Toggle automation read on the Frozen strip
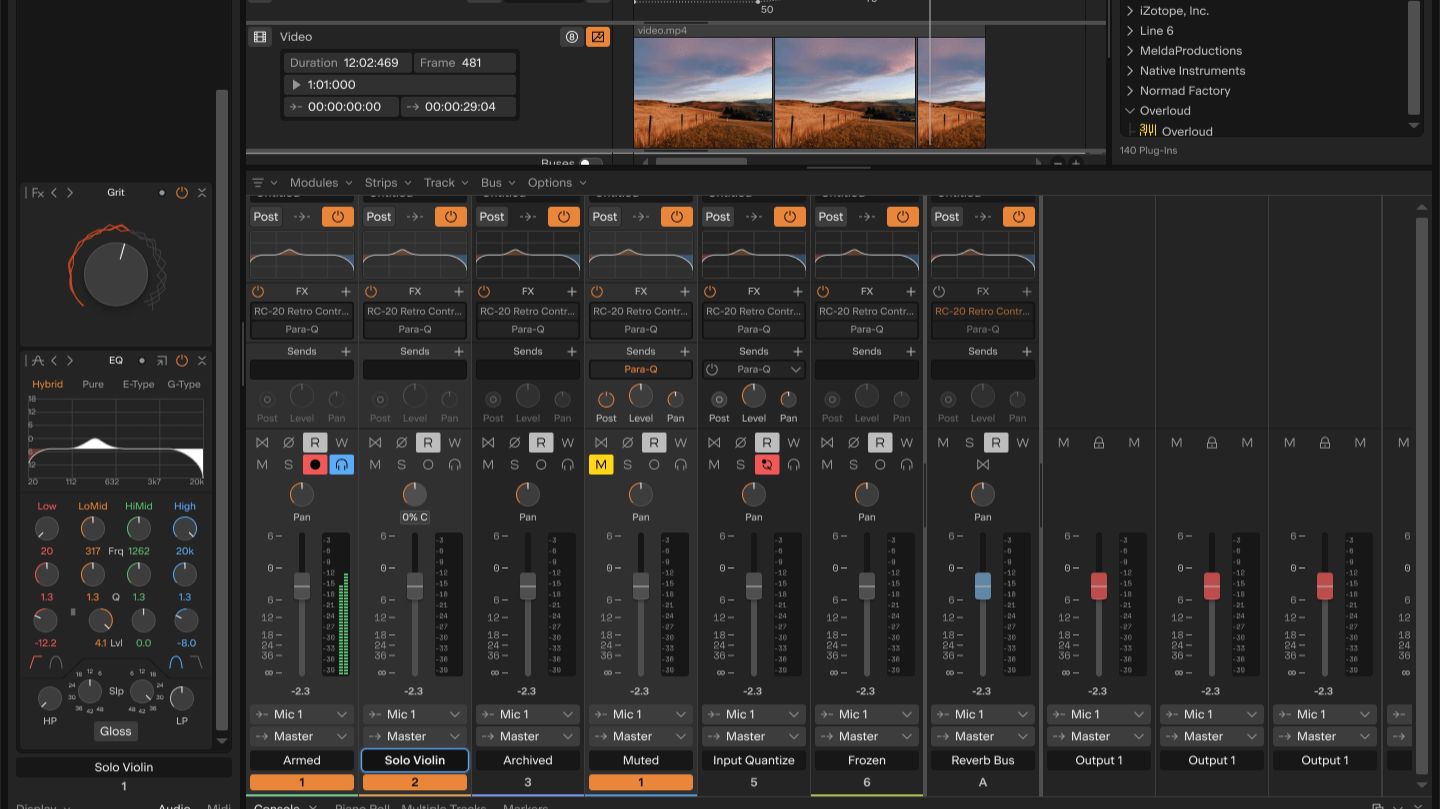 click(x=880, y=442)
